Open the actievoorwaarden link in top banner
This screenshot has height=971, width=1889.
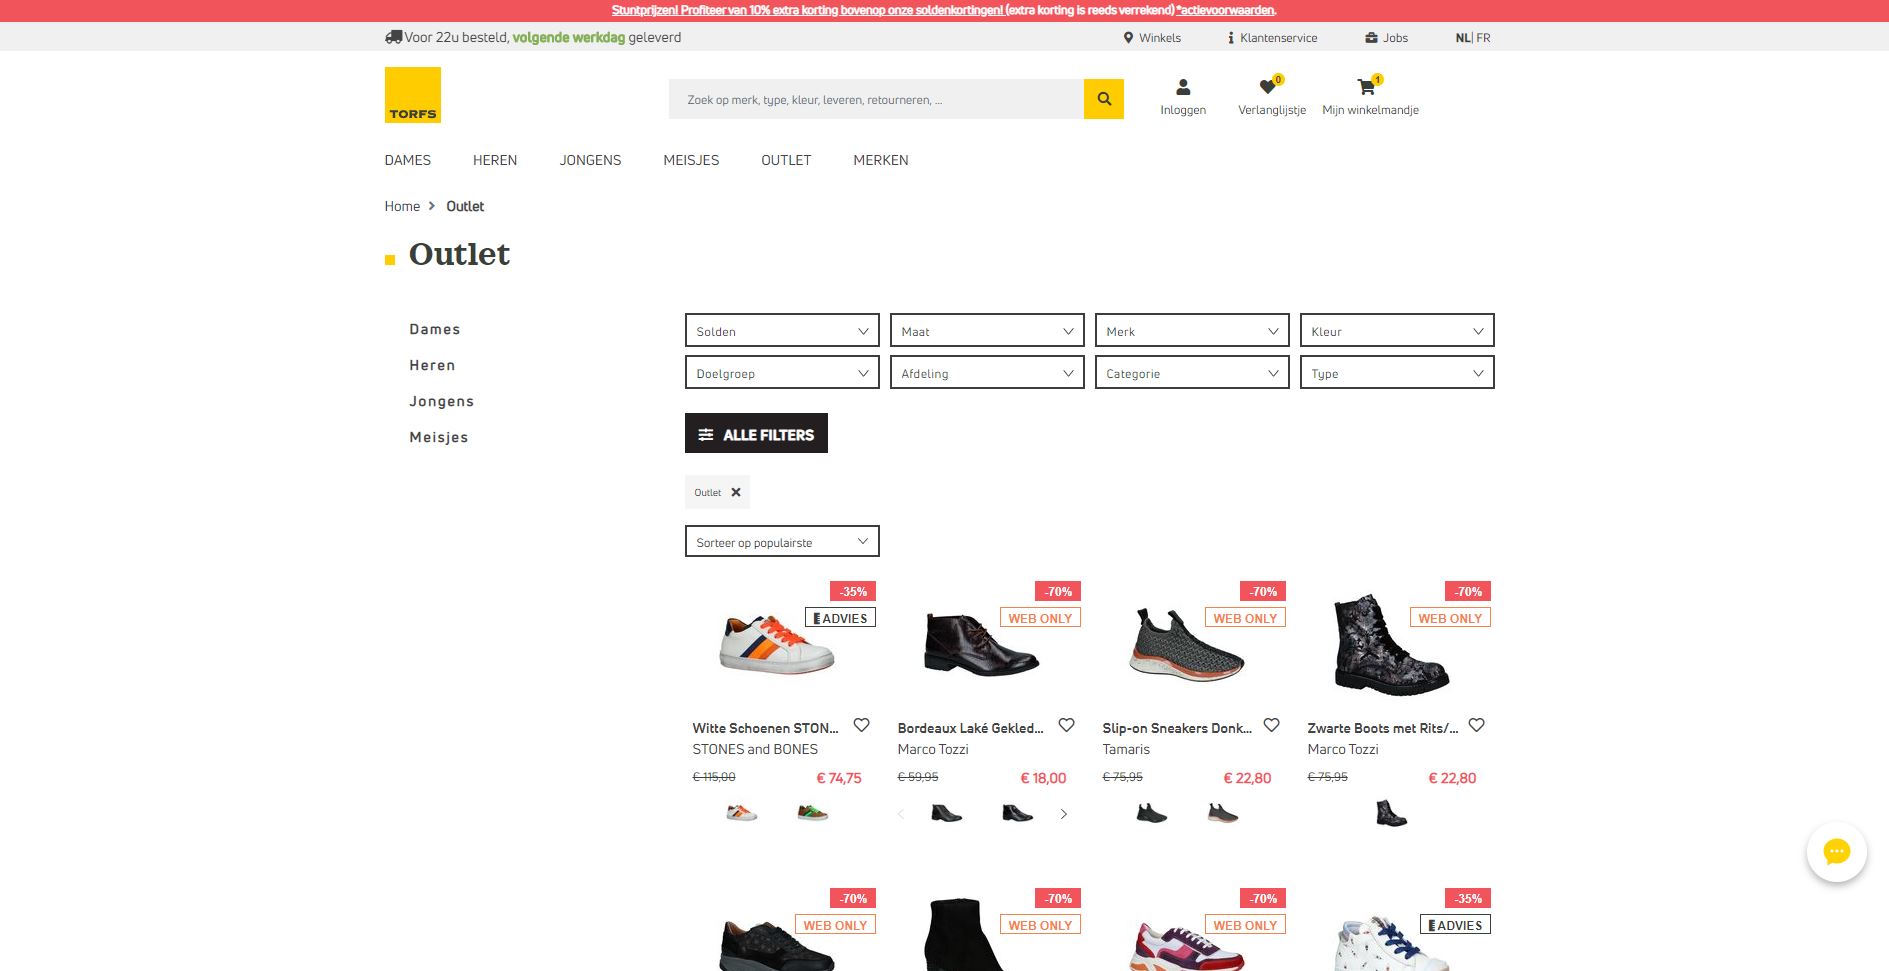1226,10
